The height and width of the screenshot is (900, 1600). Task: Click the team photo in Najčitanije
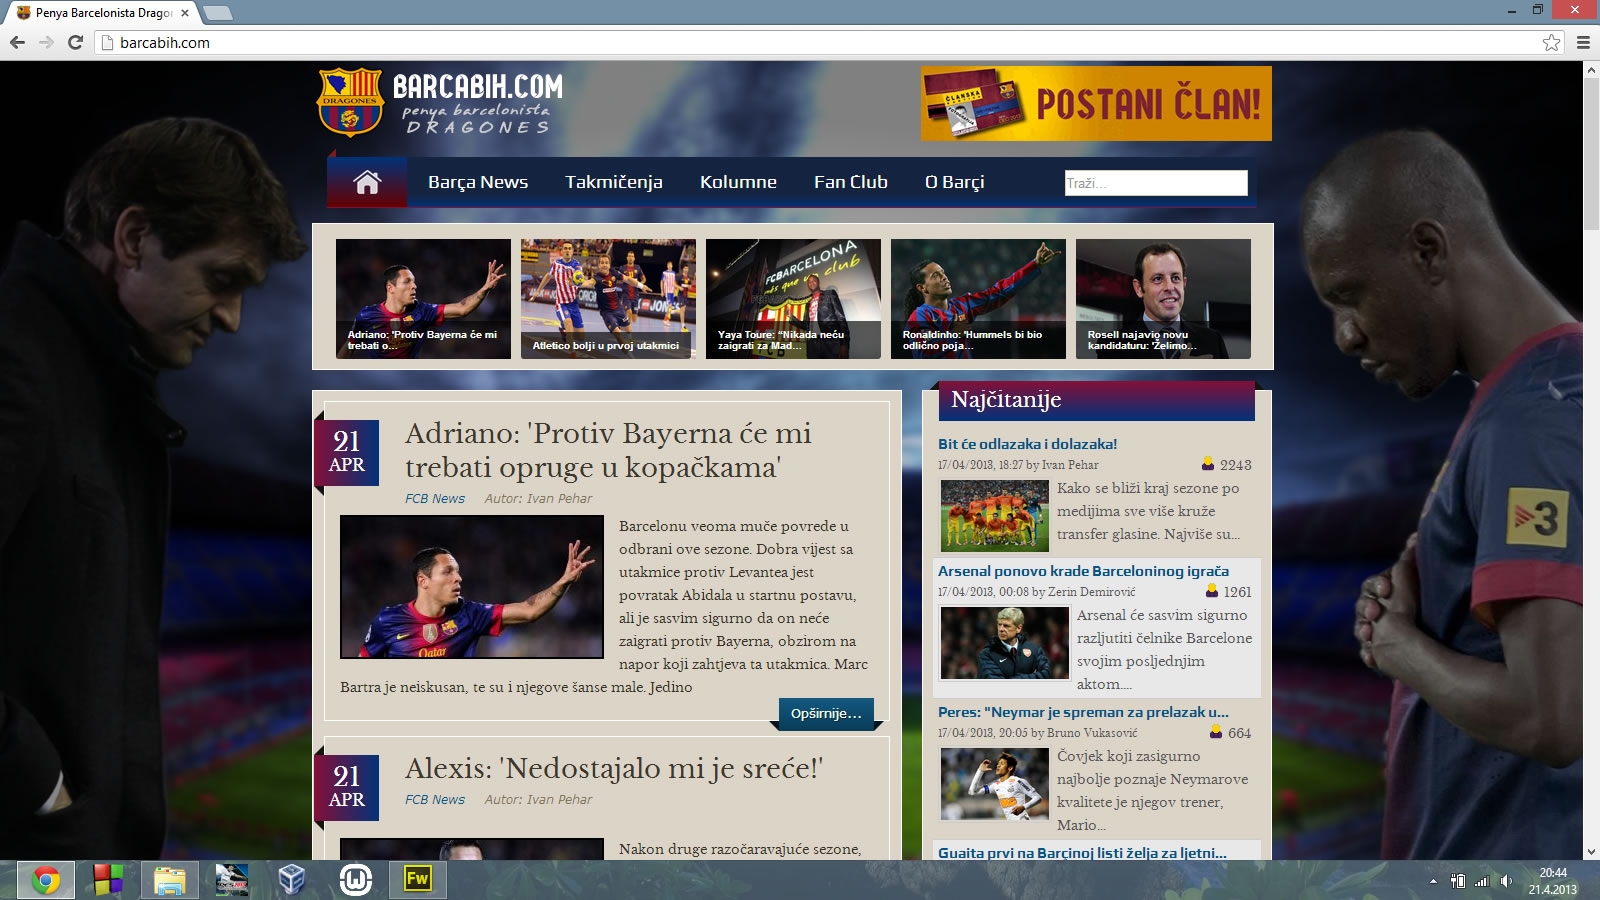[995, 516]
